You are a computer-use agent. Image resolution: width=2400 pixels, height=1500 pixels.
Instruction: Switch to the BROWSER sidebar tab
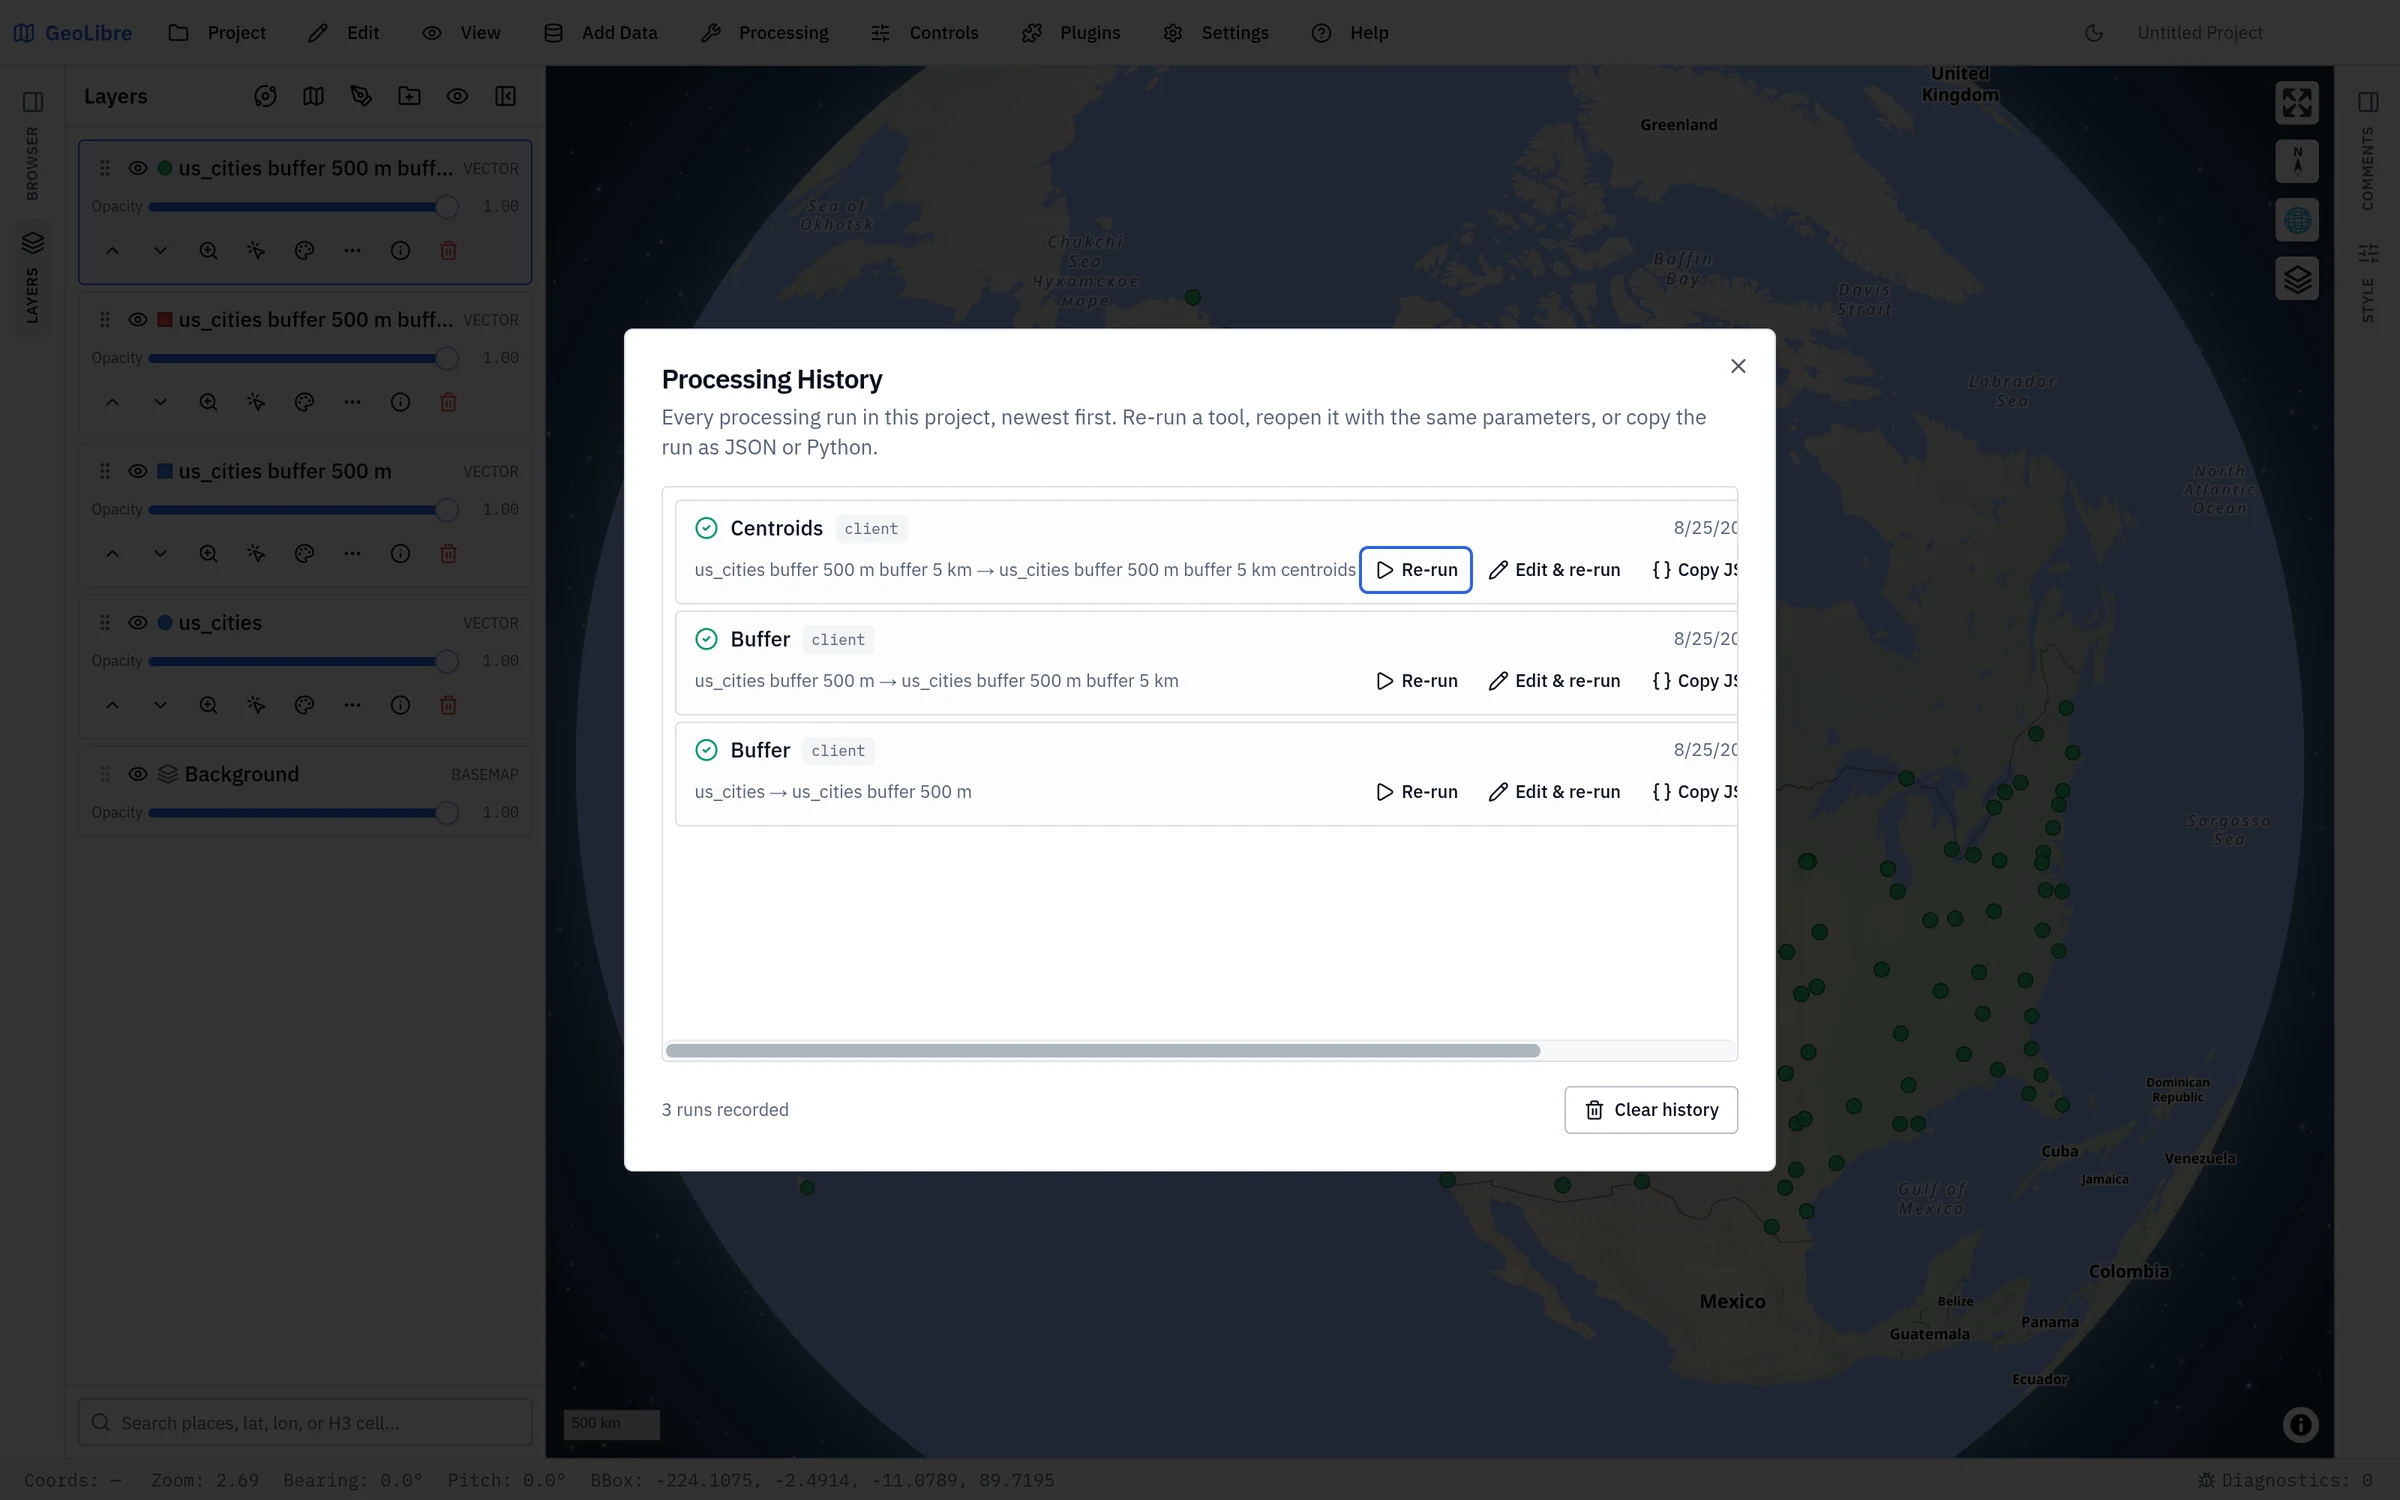pos(33,163)
